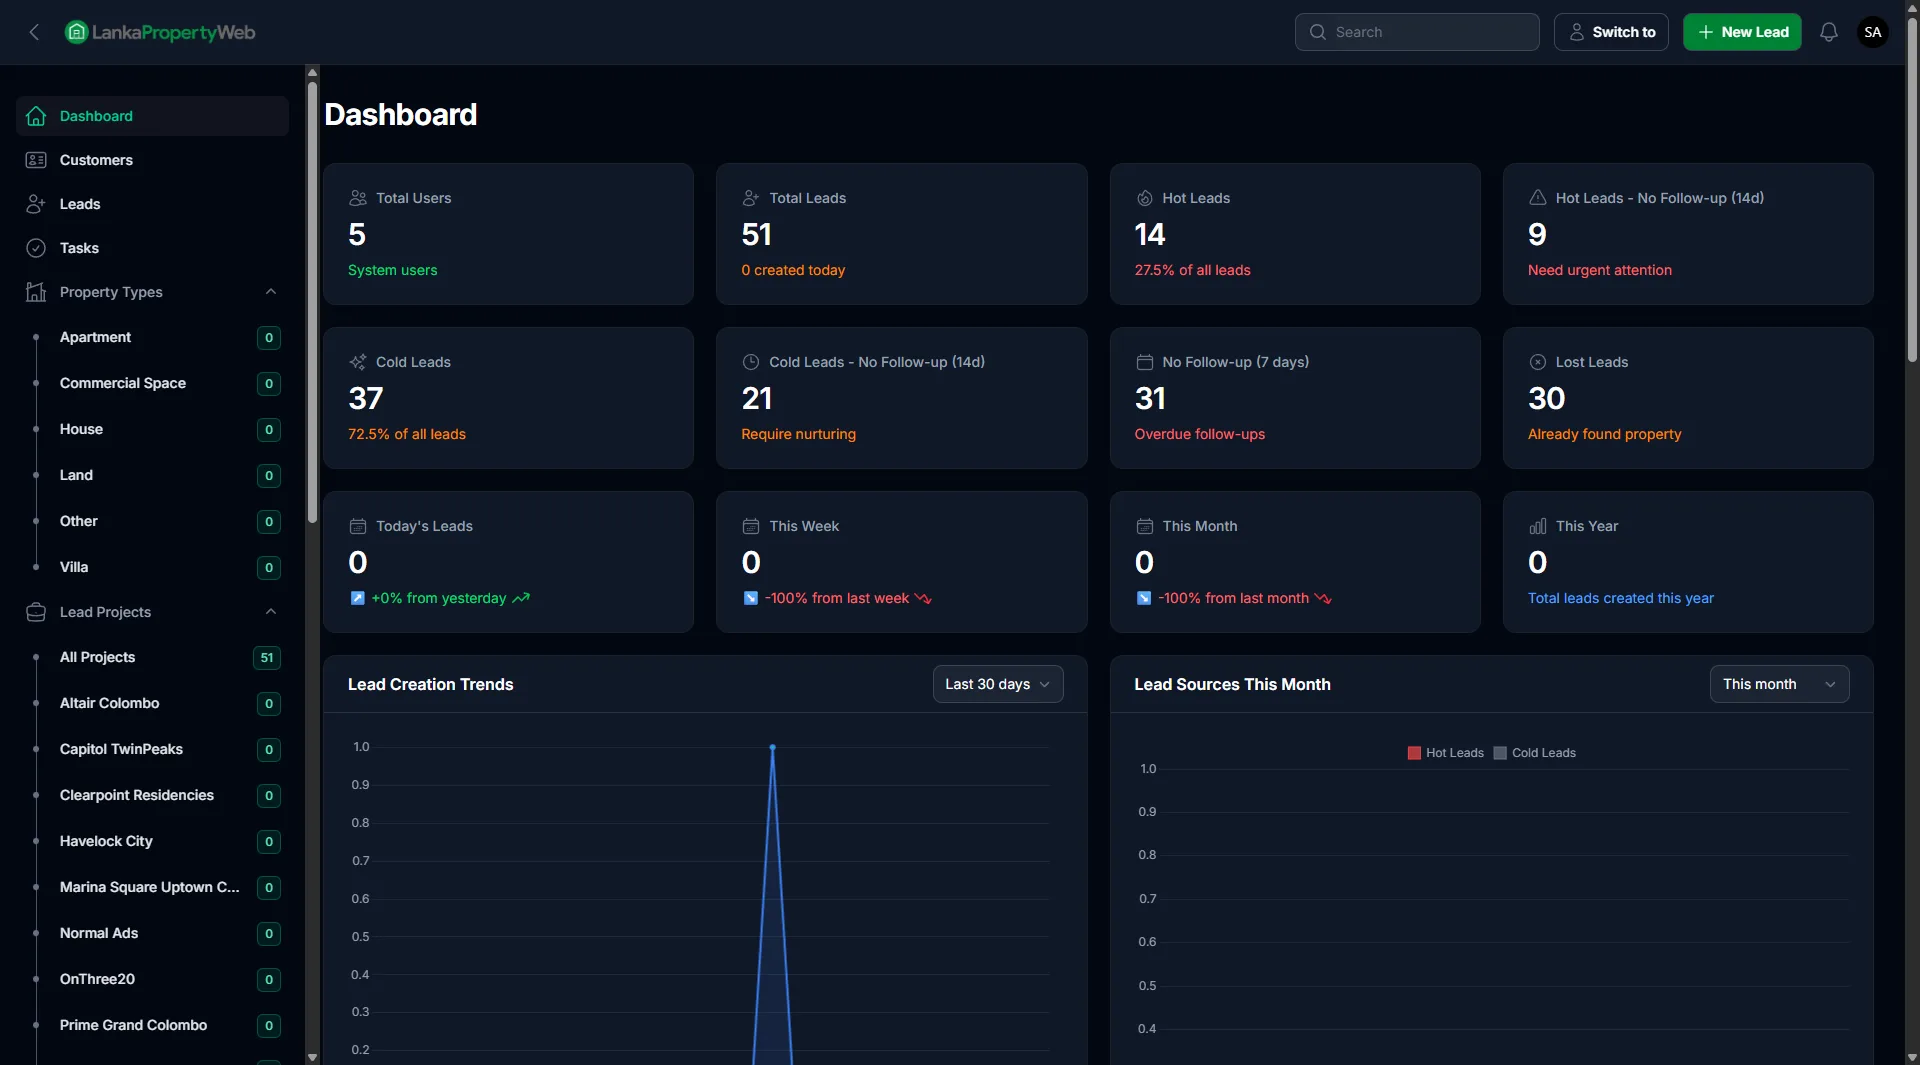Open the Hot Leads stat card
The image size is (1920, 1065).
(x=1294, y=234)
